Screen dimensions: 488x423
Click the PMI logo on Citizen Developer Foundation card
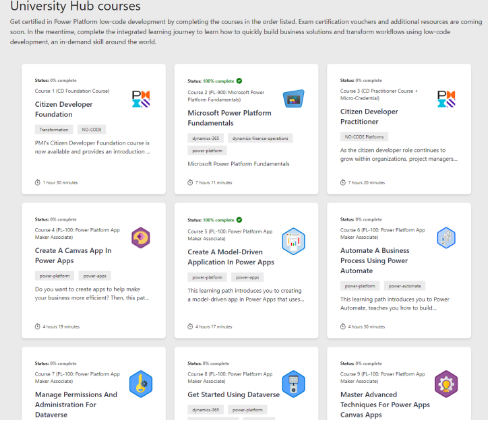(141, 99)
